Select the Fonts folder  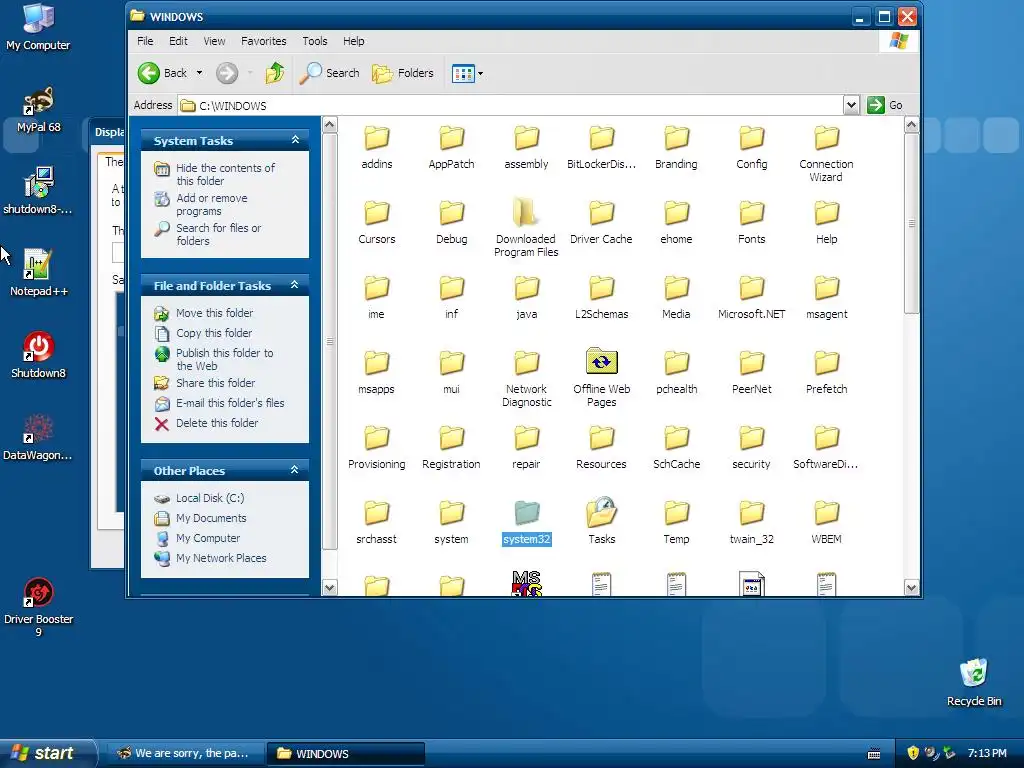752,223
